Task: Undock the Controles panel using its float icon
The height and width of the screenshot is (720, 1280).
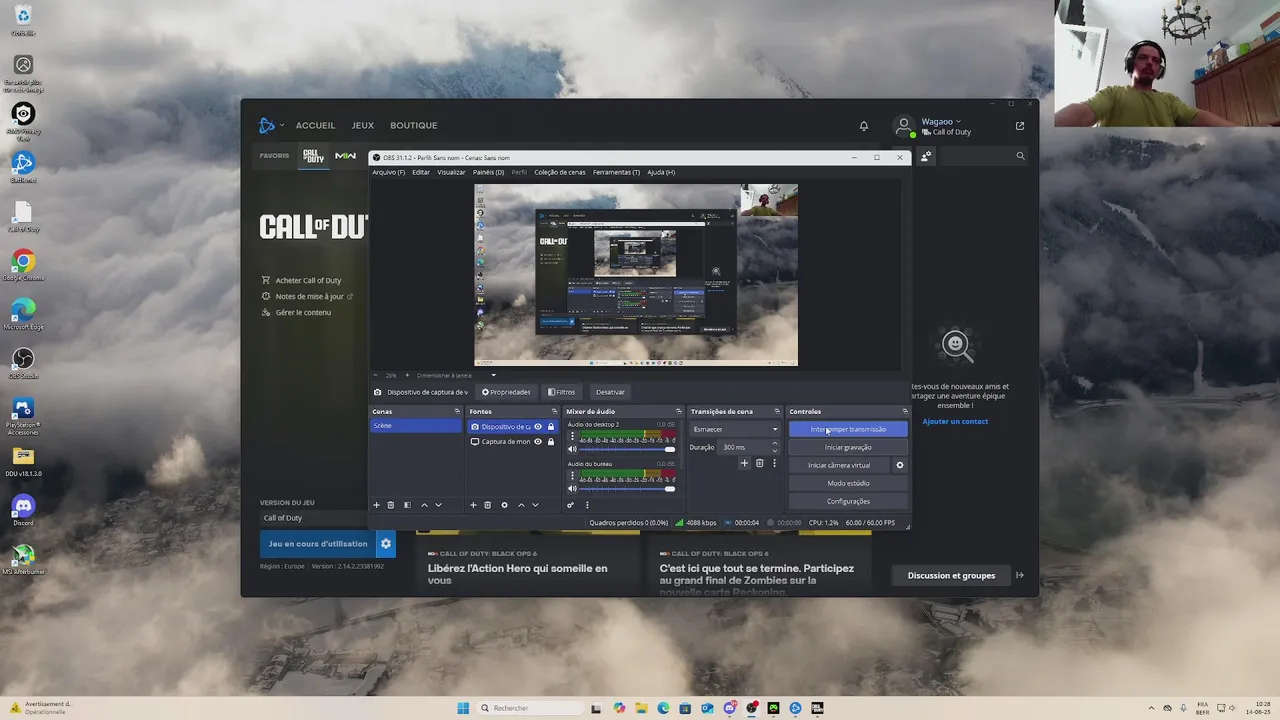Action: [905, 412]
